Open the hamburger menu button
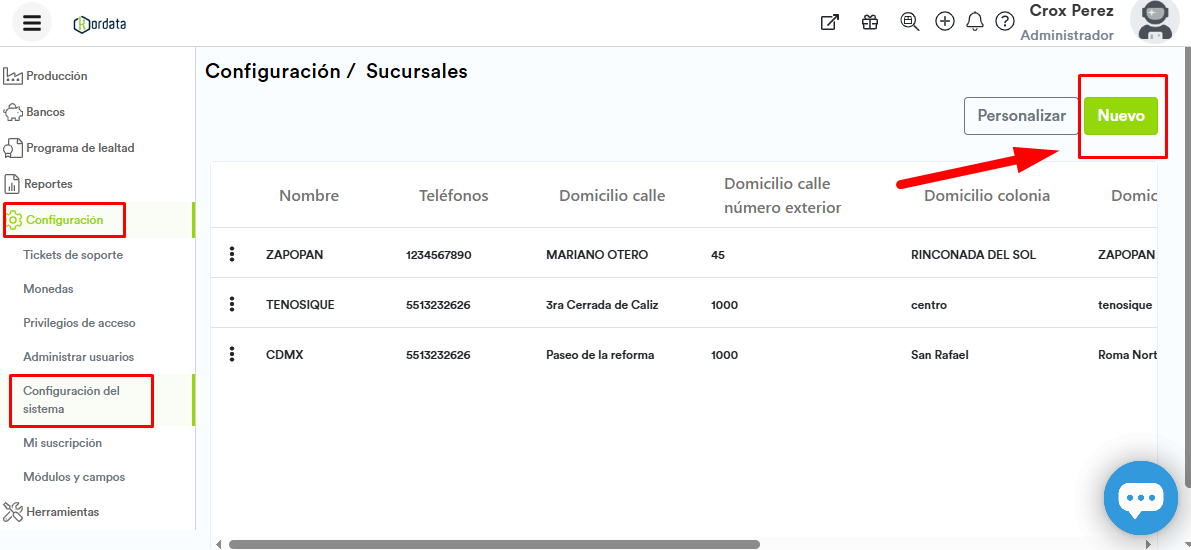Screen dimensions: 1191x550 [x=32, y=23]
